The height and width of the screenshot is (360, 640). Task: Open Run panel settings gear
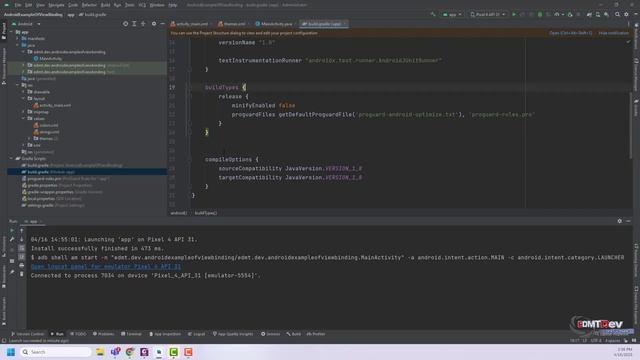coord(619,221)
